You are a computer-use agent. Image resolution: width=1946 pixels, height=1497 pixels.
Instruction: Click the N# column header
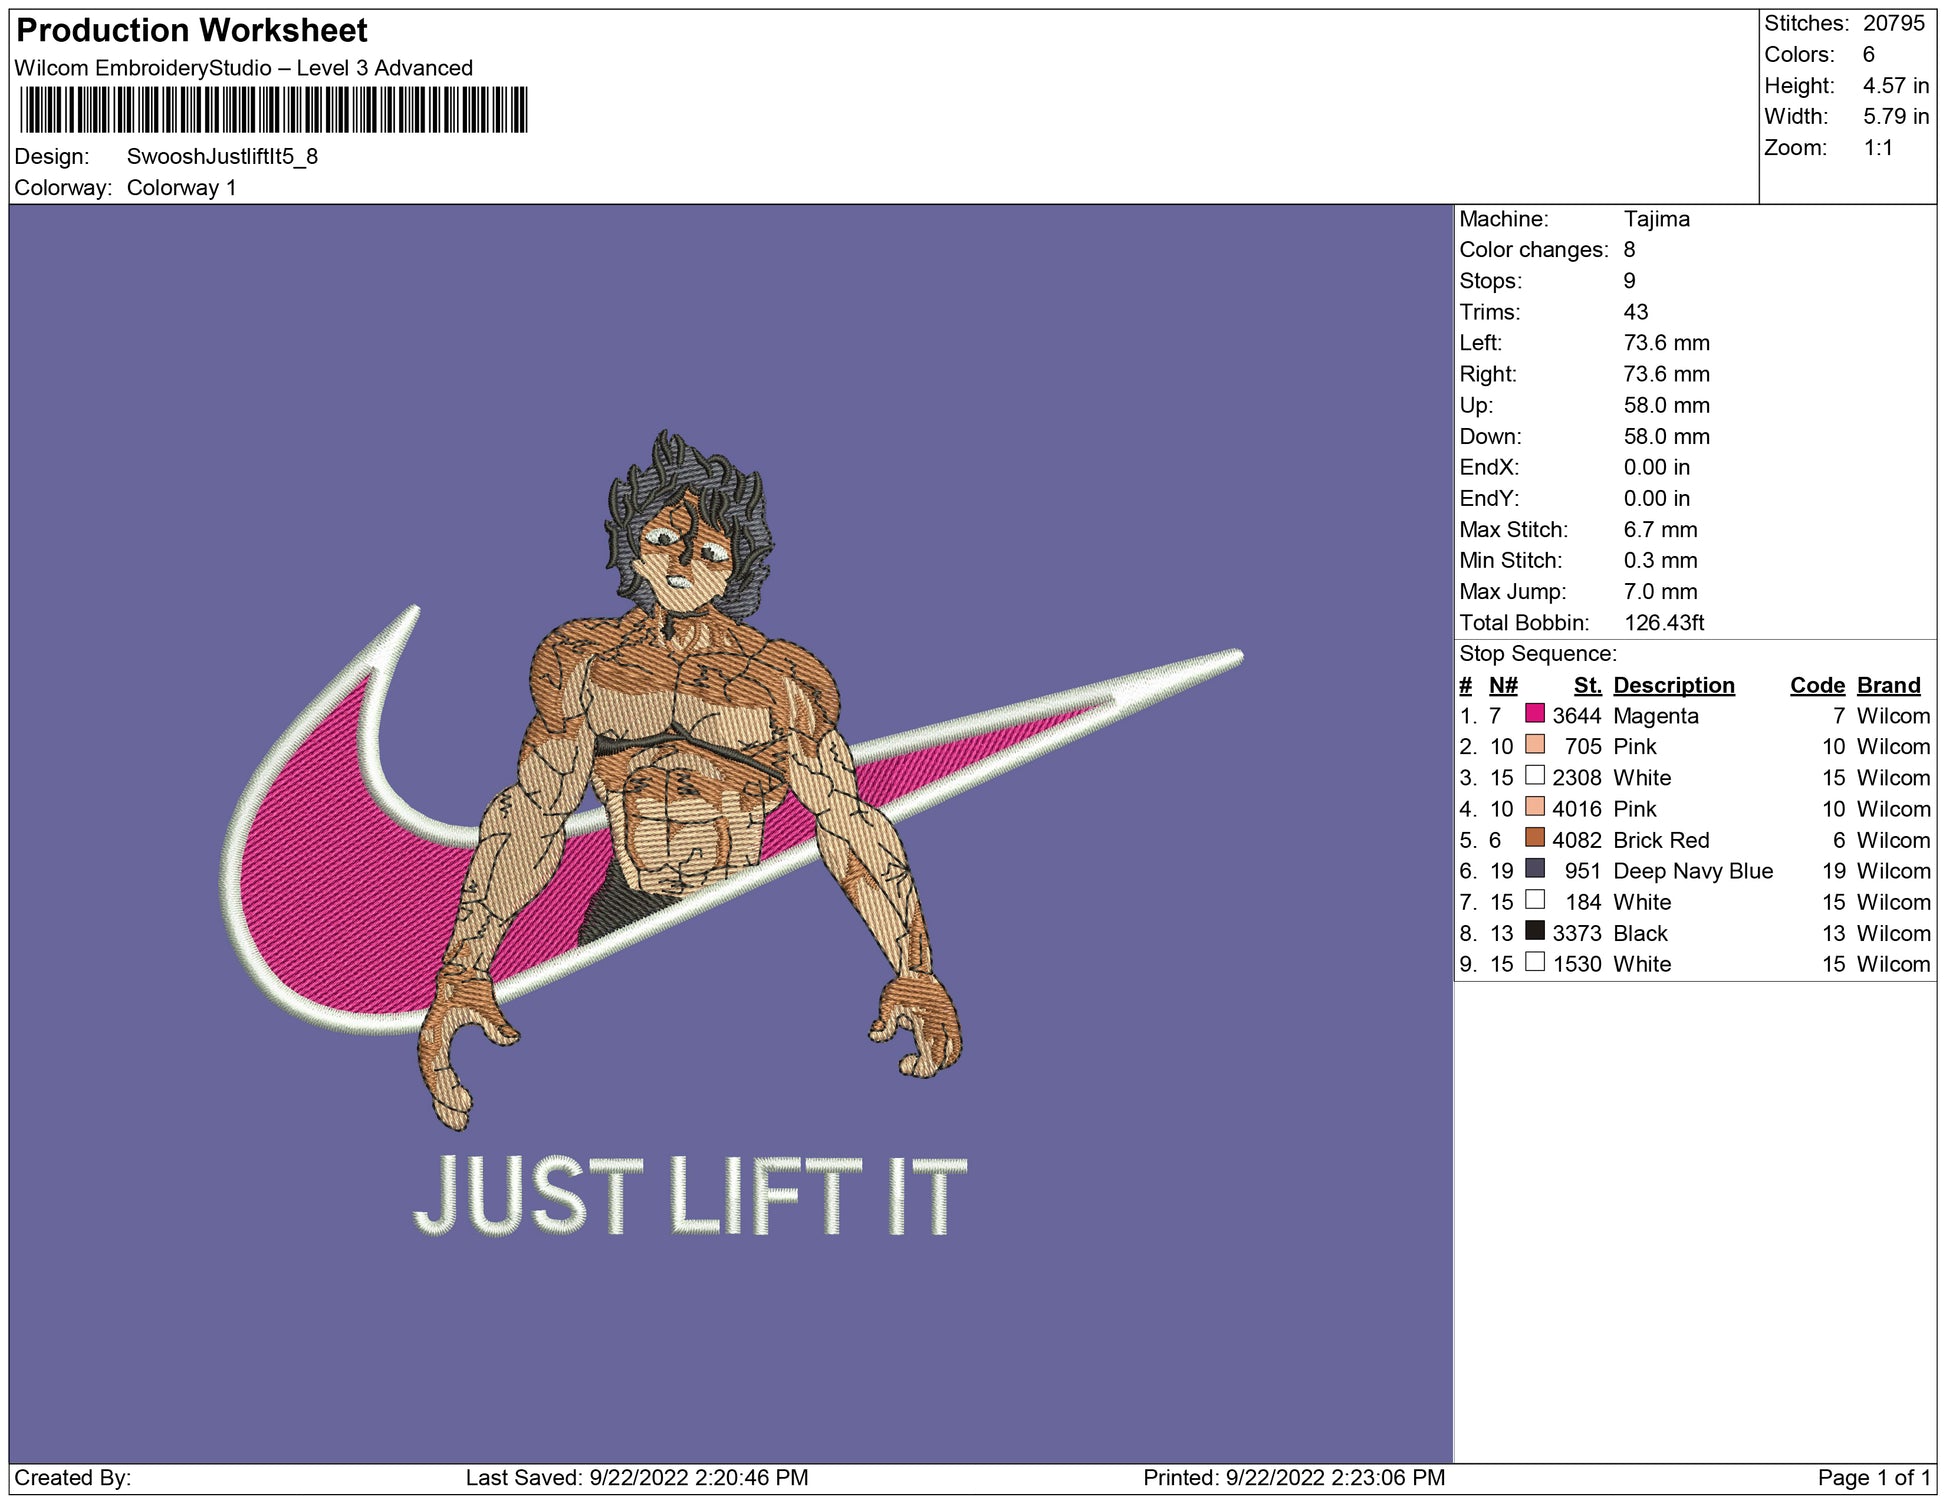click(1502, 685)
